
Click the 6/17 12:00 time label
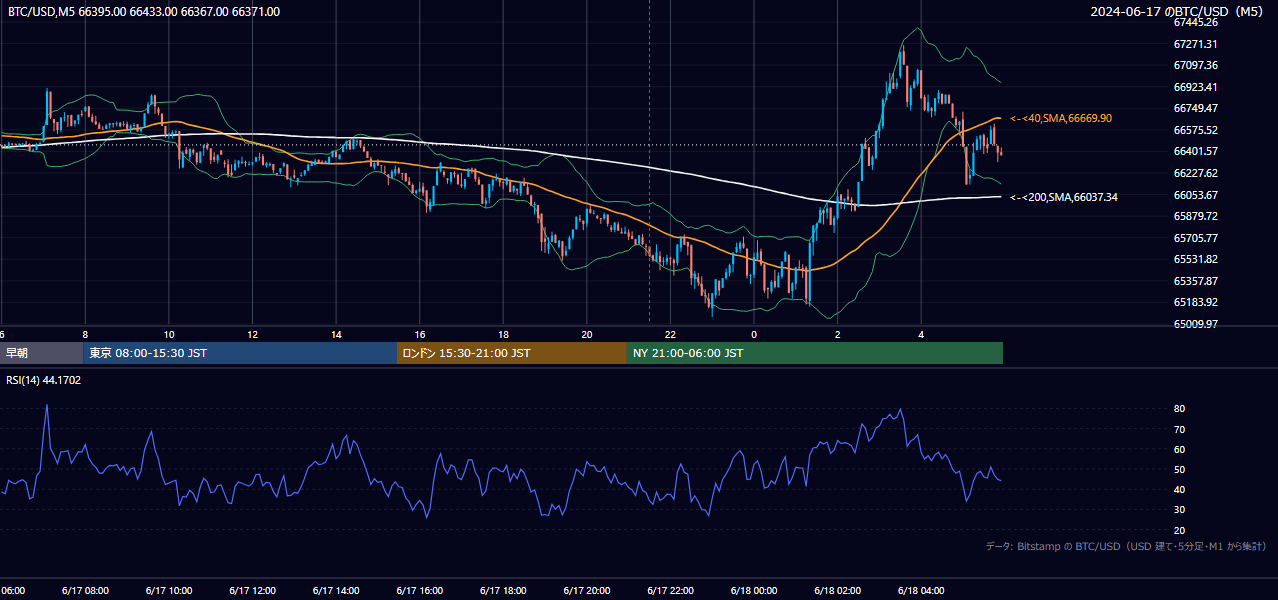click(252, 591)
